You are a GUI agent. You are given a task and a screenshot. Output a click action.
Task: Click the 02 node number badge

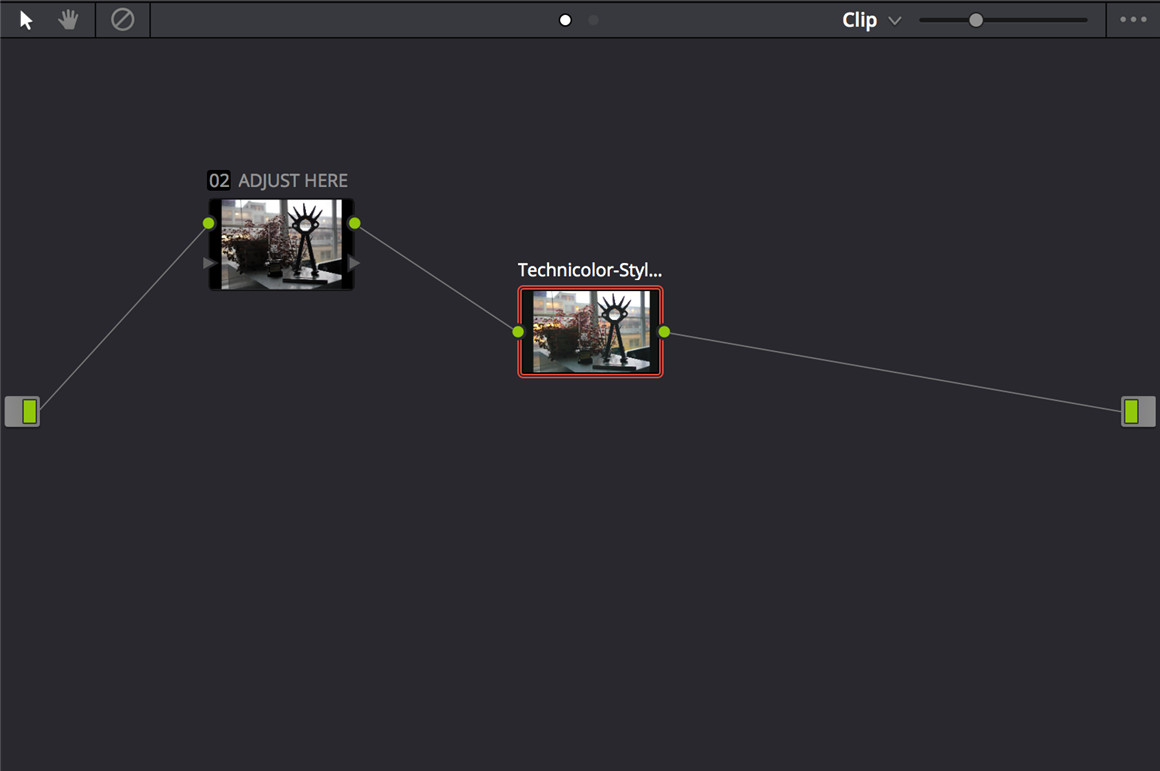pyautogui.click(x=218, y=181)
